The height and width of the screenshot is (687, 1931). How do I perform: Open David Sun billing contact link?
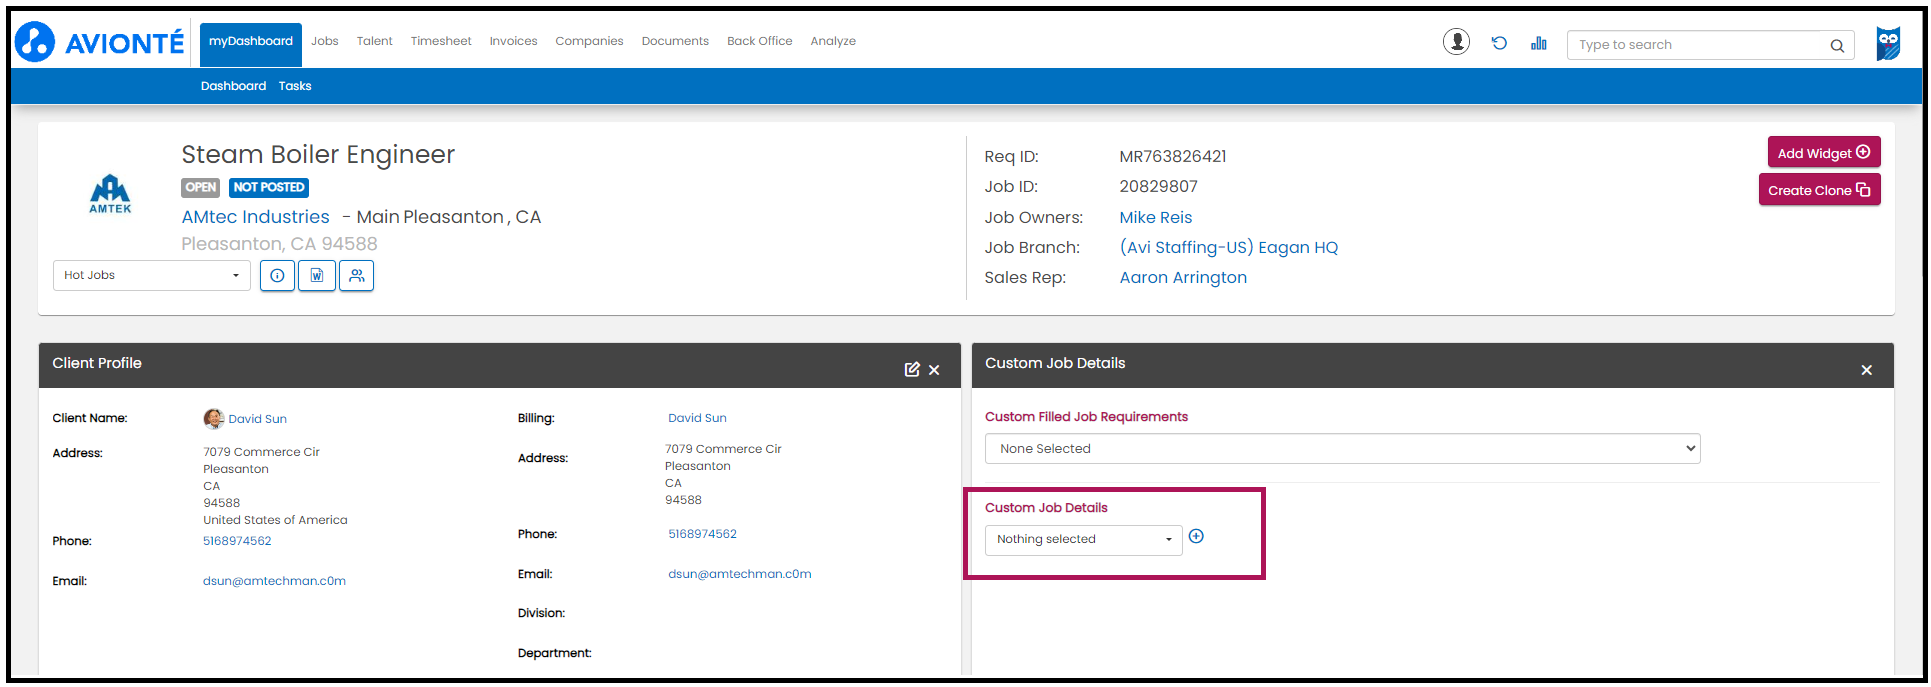(698, 418)
